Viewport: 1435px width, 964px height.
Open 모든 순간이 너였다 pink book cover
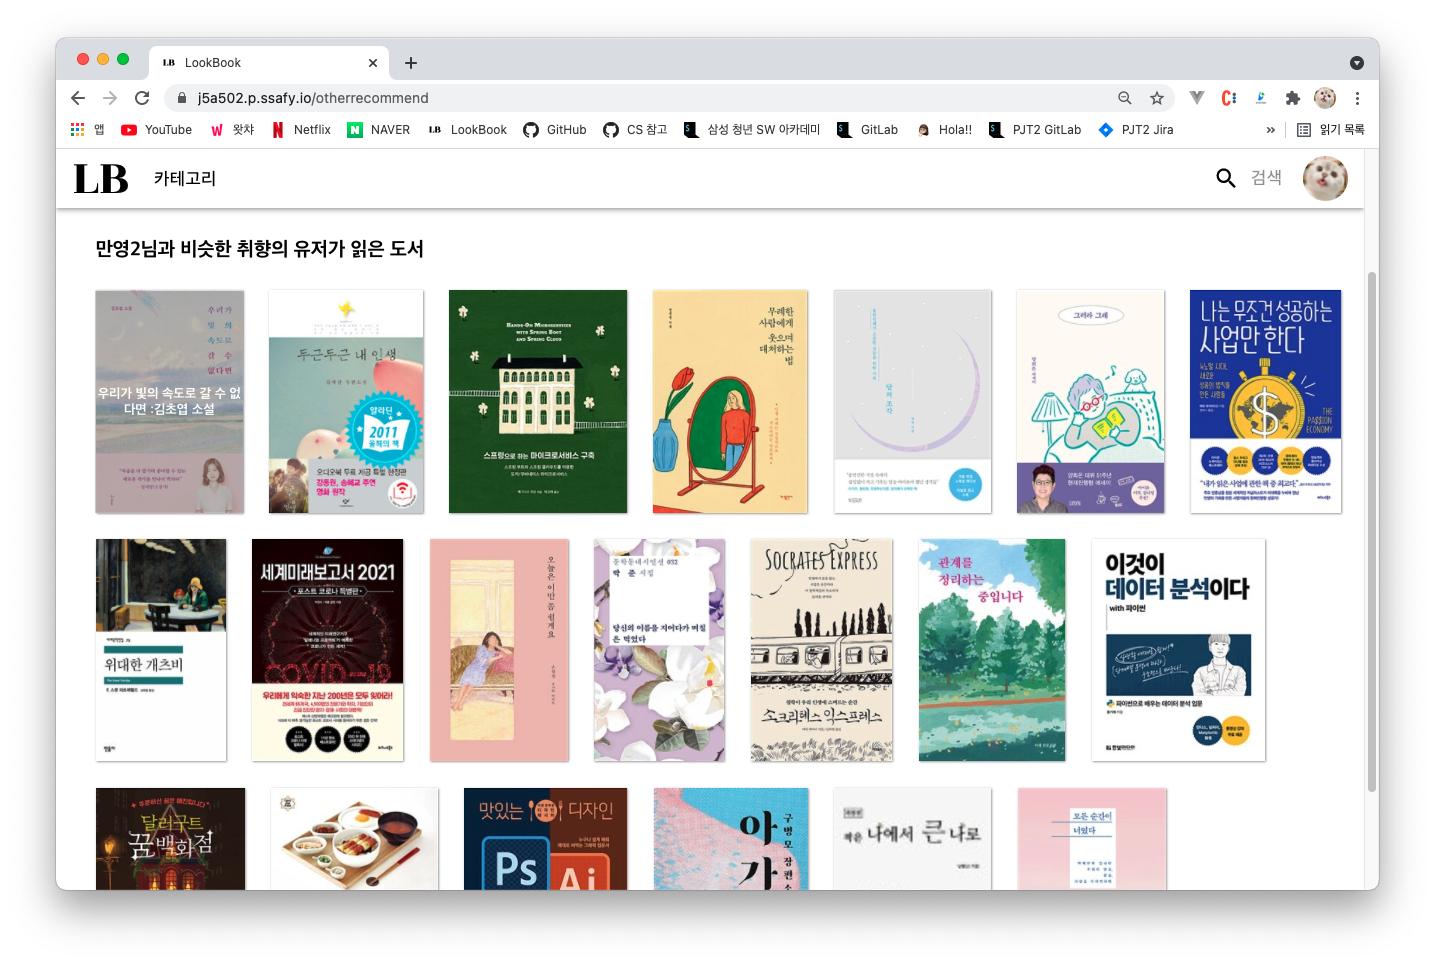[x=1092, y=838]
